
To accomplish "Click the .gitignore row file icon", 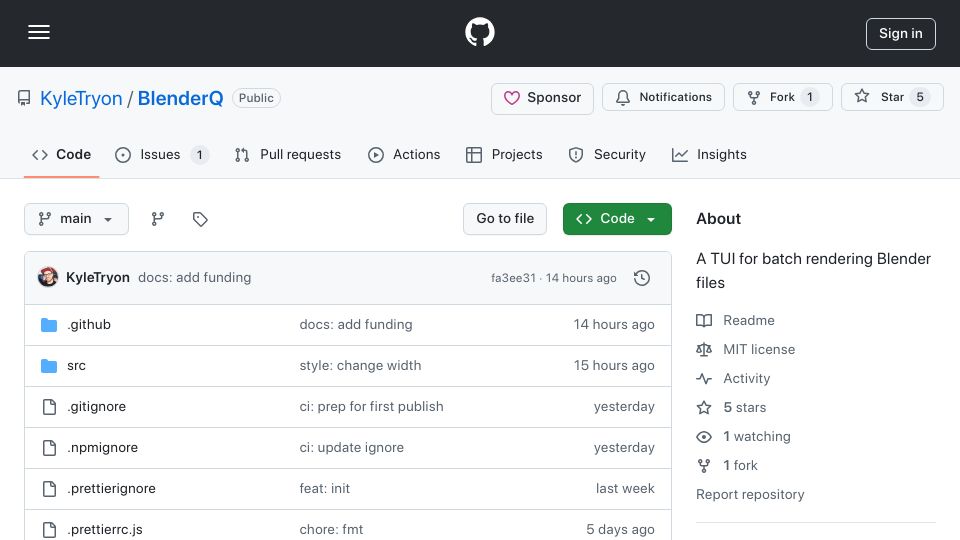I will (x=49, y=407).
